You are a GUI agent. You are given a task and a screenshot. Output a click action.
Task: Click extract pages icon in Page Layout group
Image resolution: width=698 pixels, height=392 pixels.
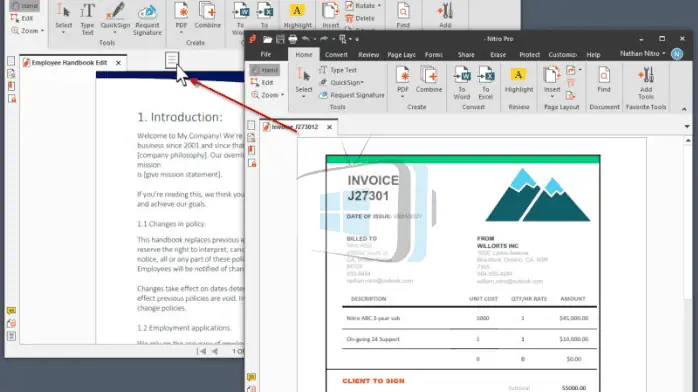(x=571, y=95)
